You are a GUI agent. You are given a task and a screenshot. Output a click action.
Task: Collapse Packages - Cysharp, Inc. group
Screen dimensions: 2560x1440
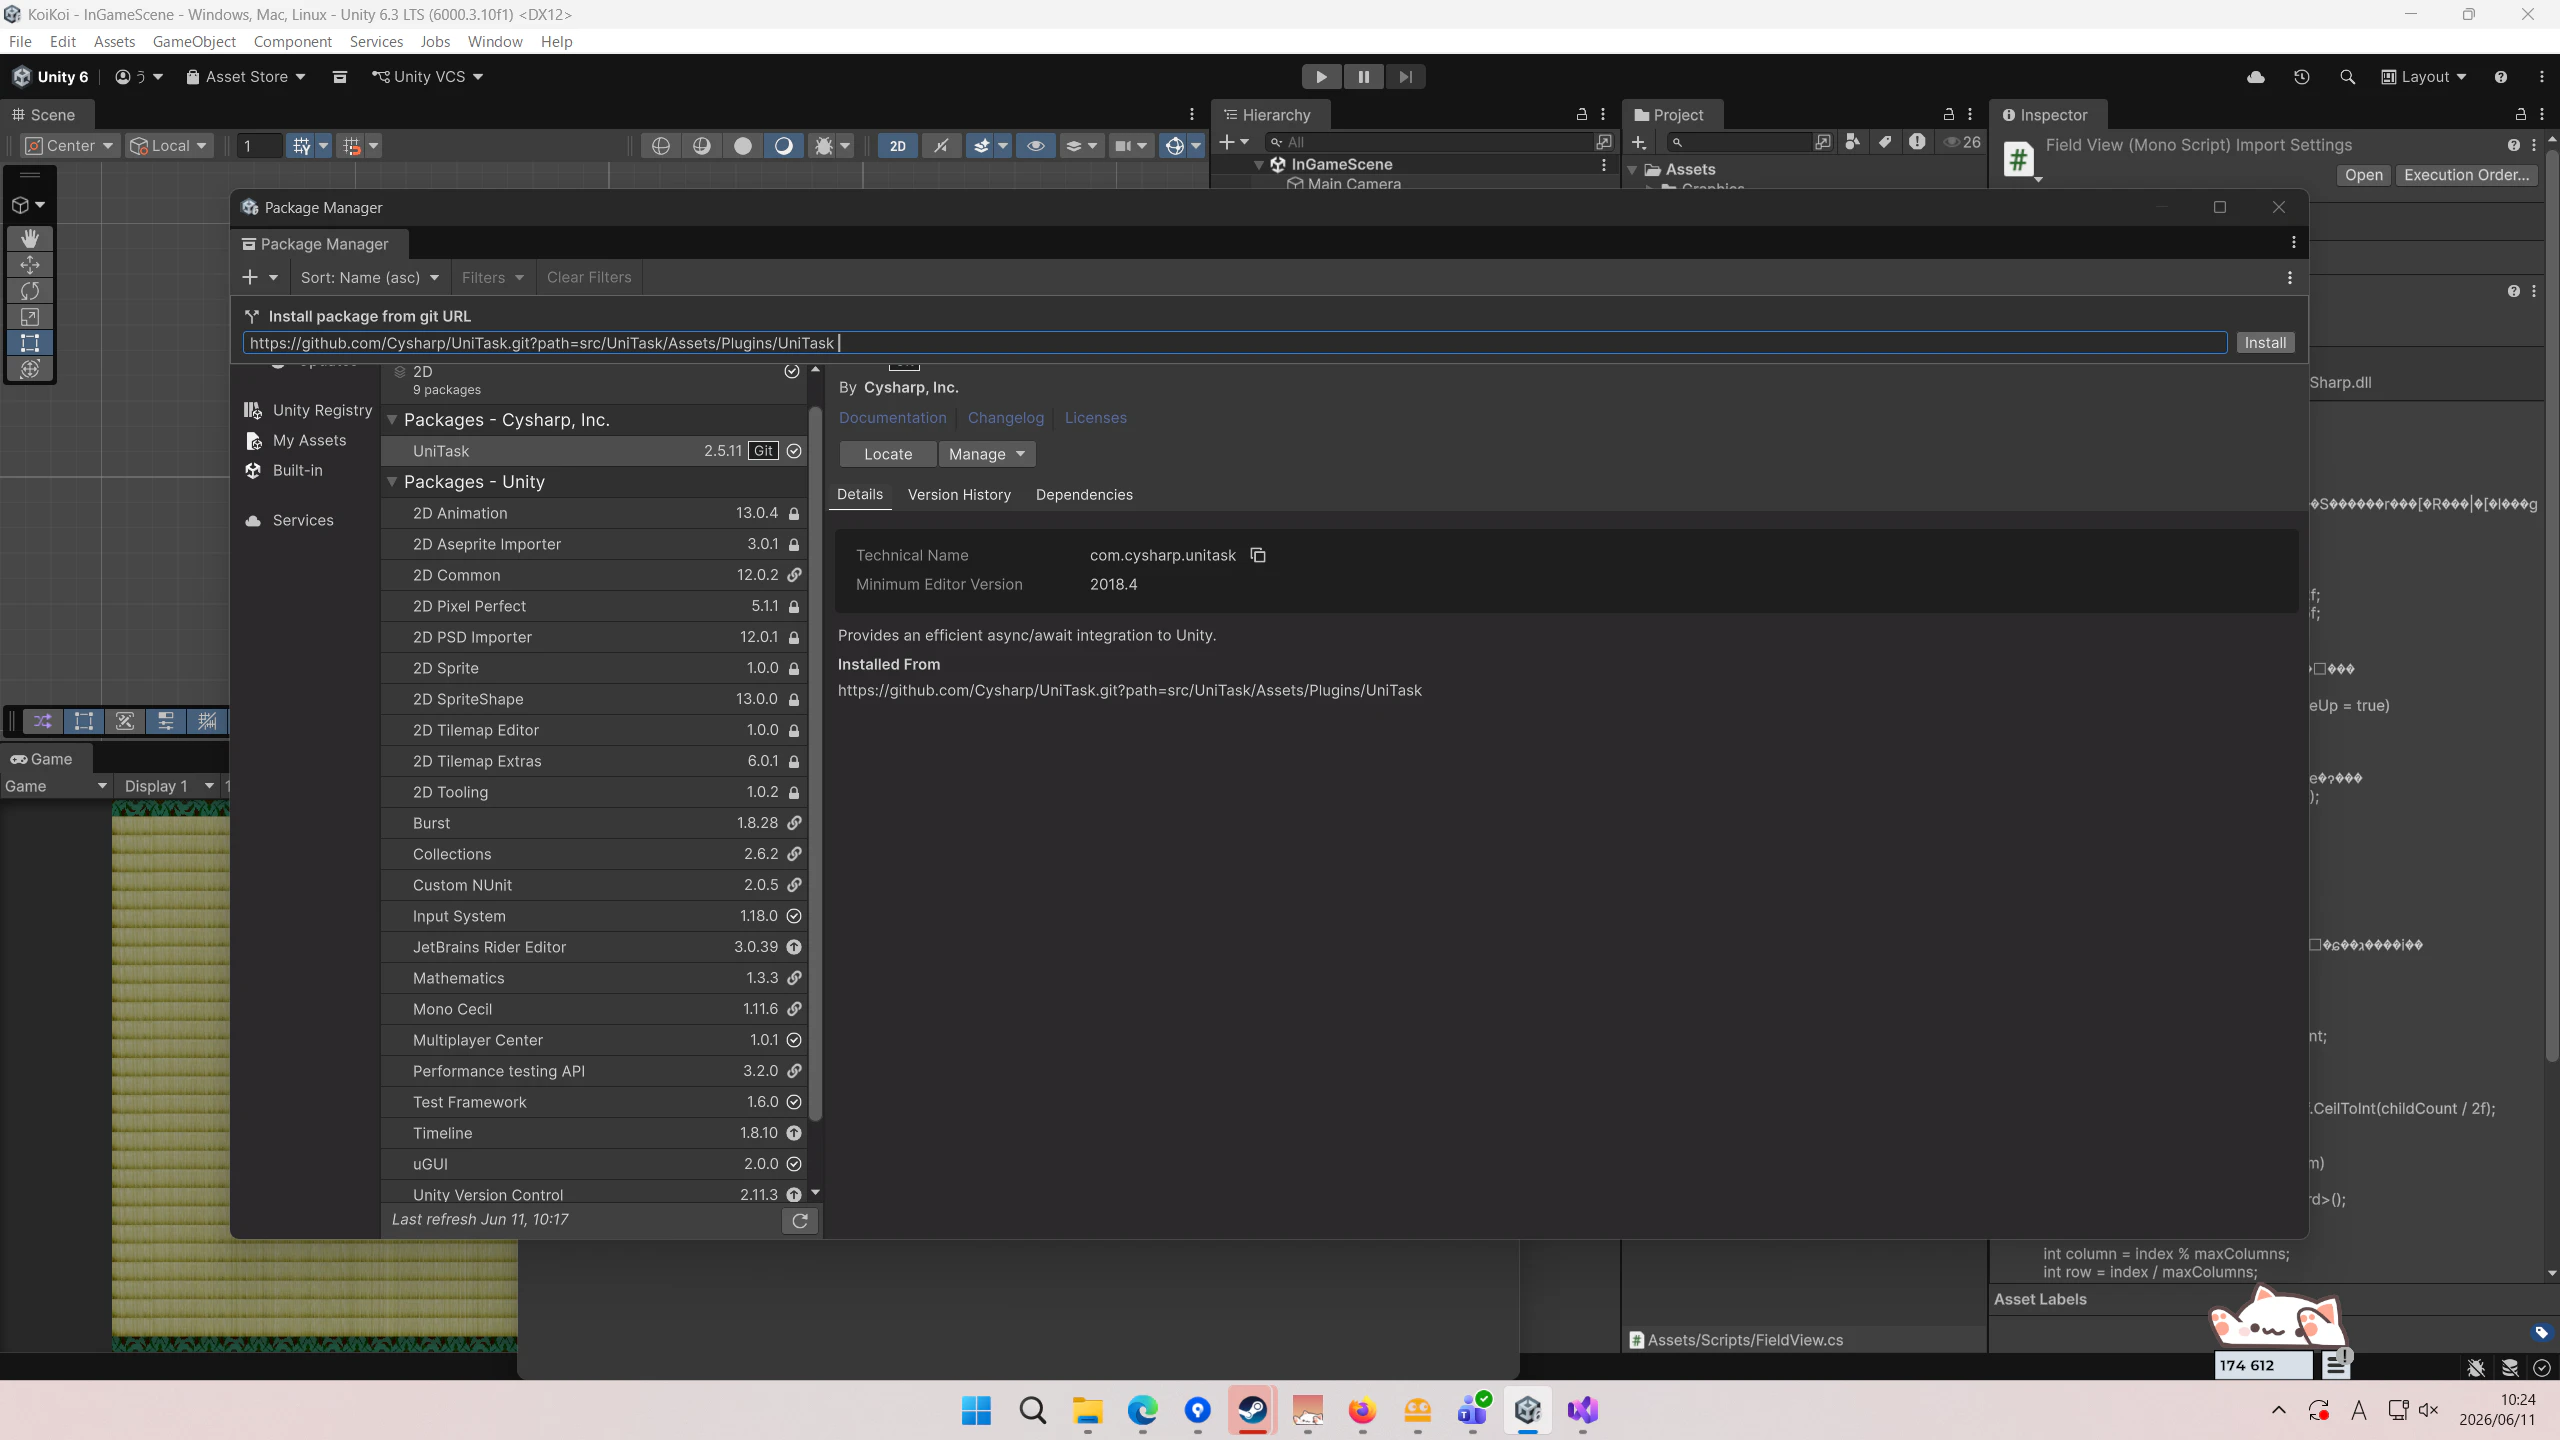click(392, 420)
